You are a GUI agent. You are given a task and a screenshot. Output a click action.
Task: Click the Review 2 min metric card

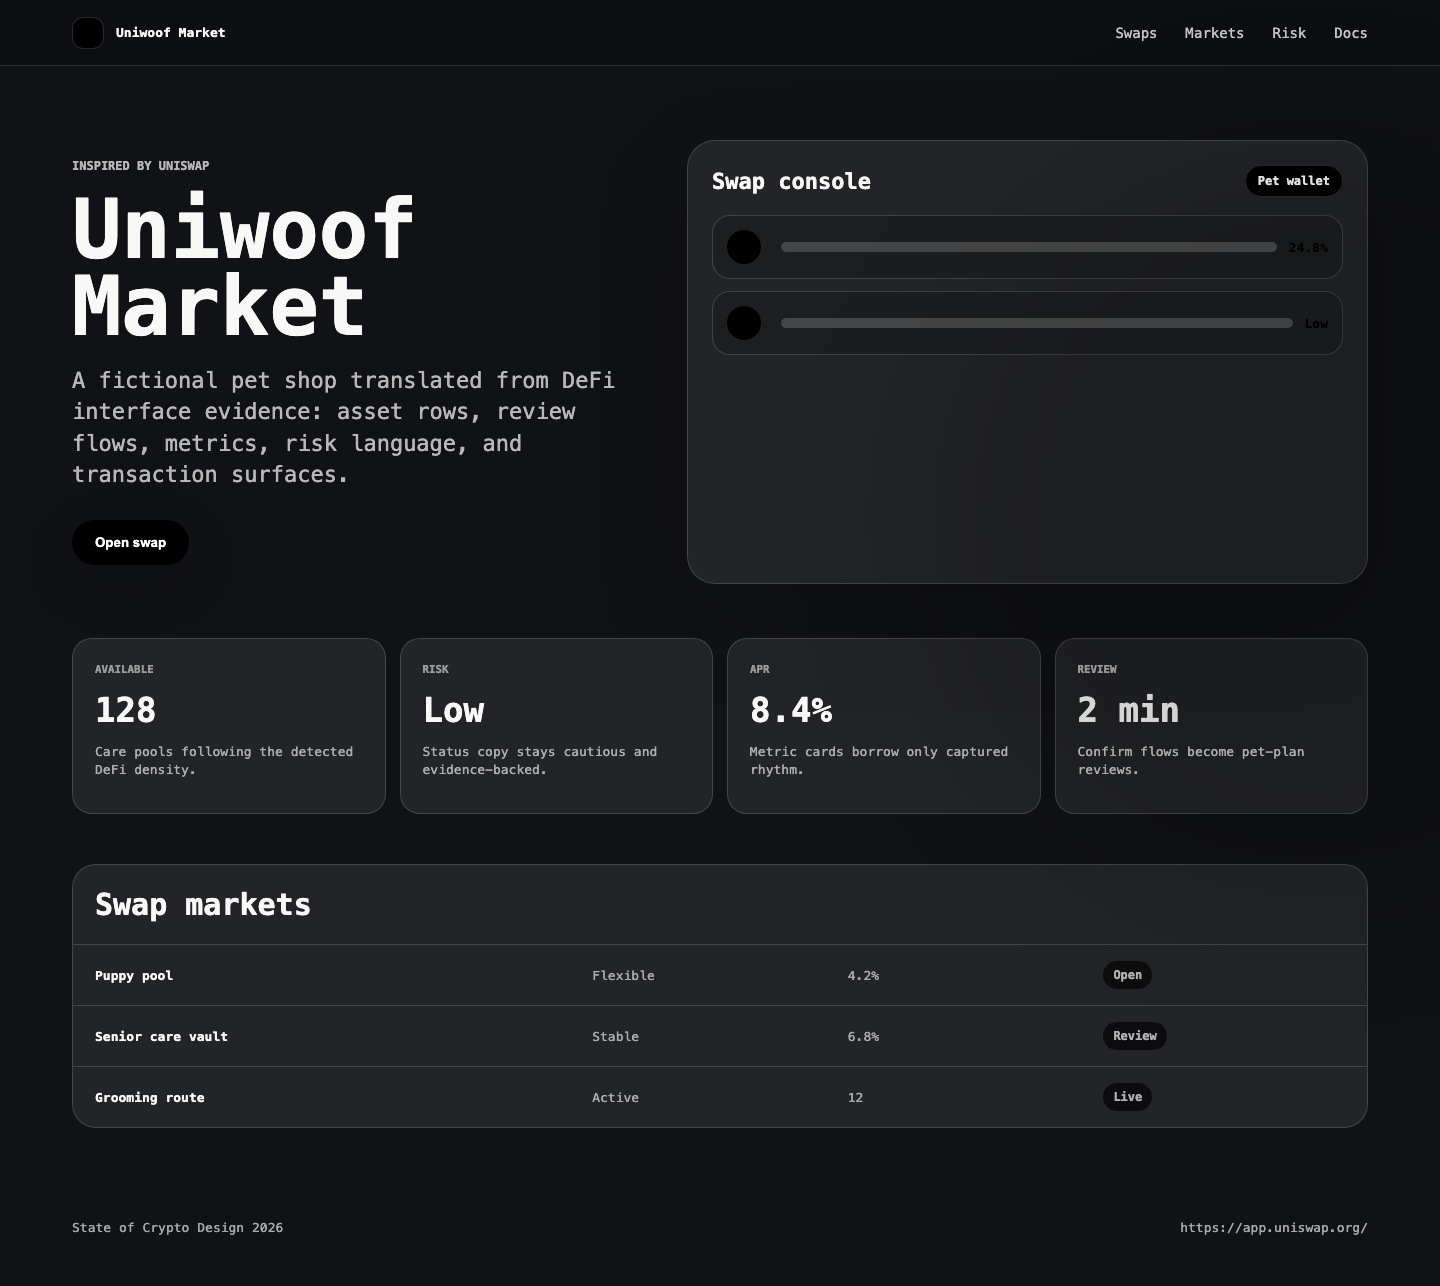(1211, 726)
